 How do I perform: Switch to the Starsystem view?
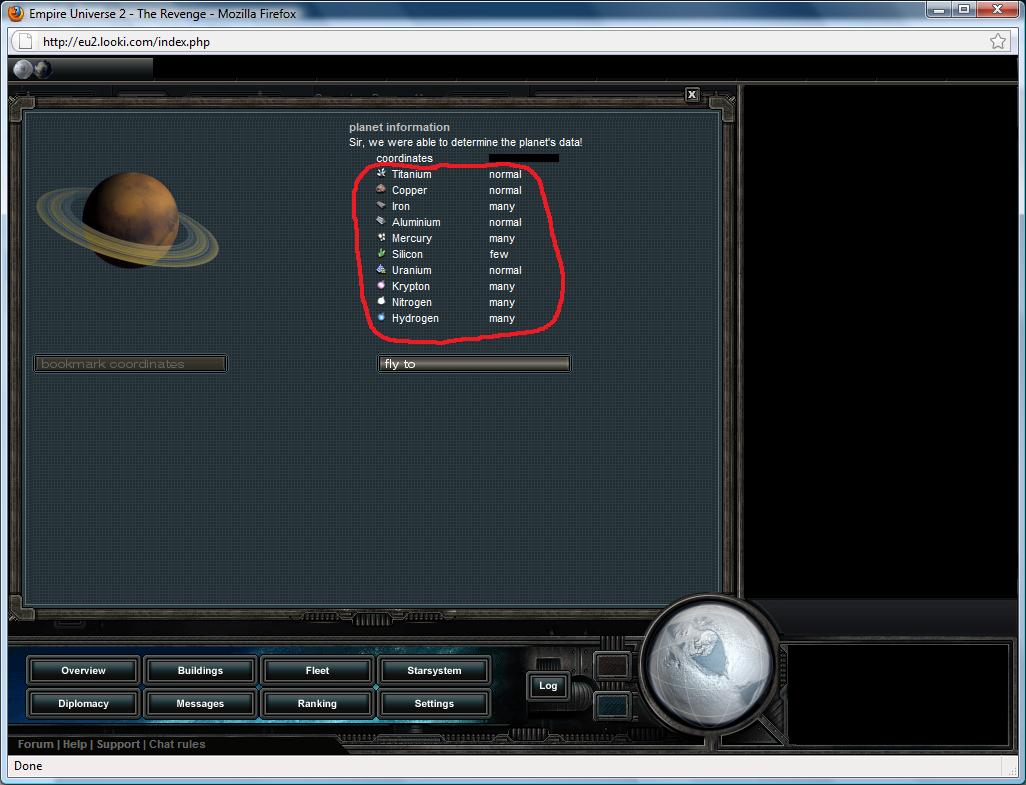434,671
